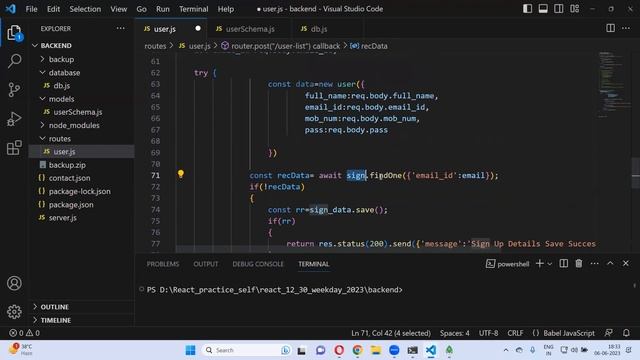Kill terminal with the trash icon
The image size is (640, 360).
[x=579, y=264]
